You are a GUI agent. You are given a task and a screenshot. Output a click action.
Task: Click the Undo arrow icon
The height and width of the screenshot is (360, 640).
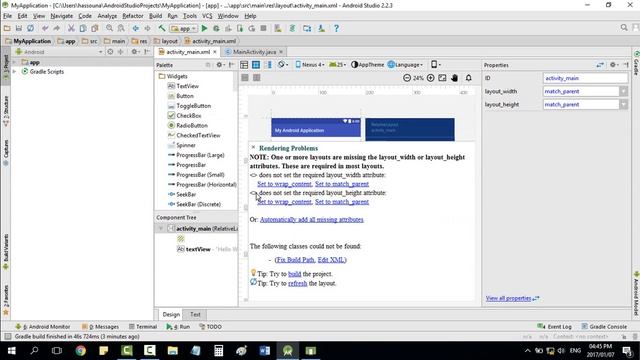point(45,28)
